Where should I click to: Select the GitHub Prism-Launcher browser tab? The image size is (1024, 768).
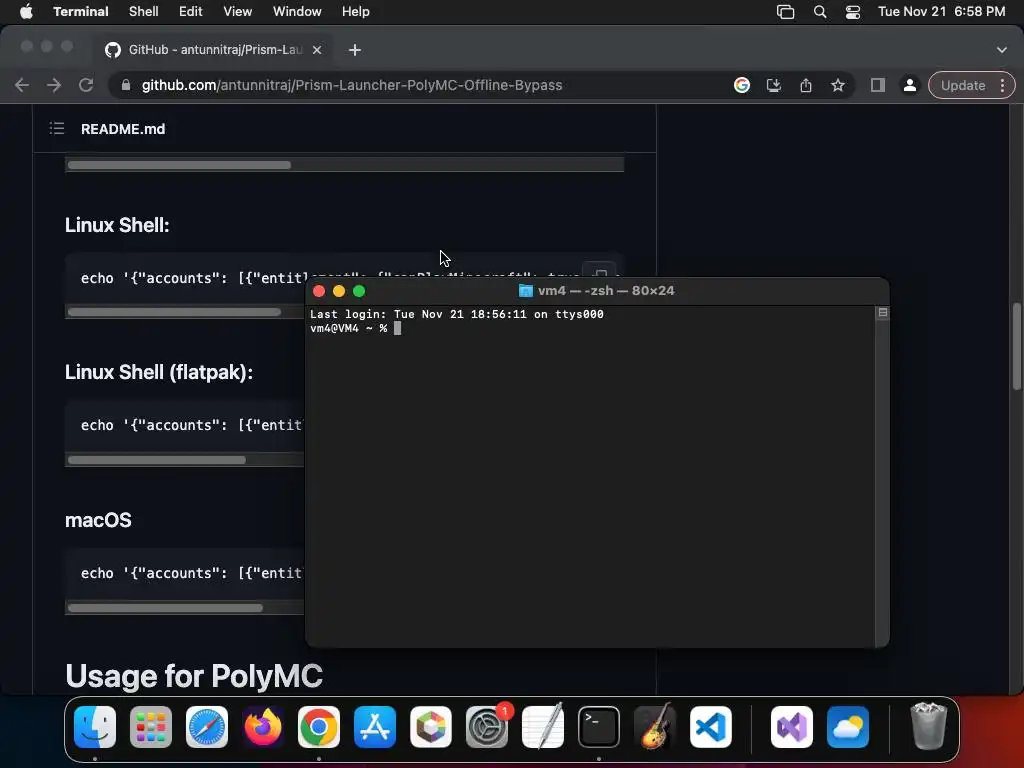click(x=215, y=50)
